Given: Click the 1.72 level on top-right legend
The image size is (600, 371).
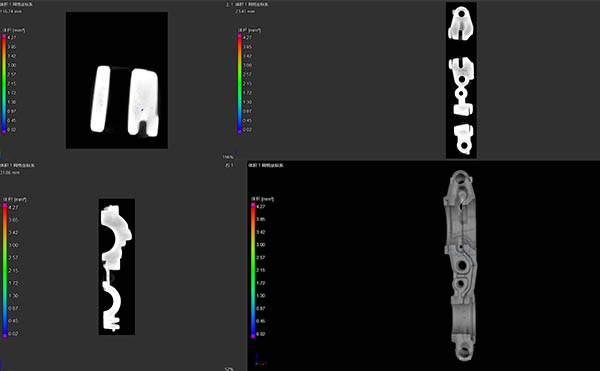Looking at the screenshot, I should (x=247, y=93).
